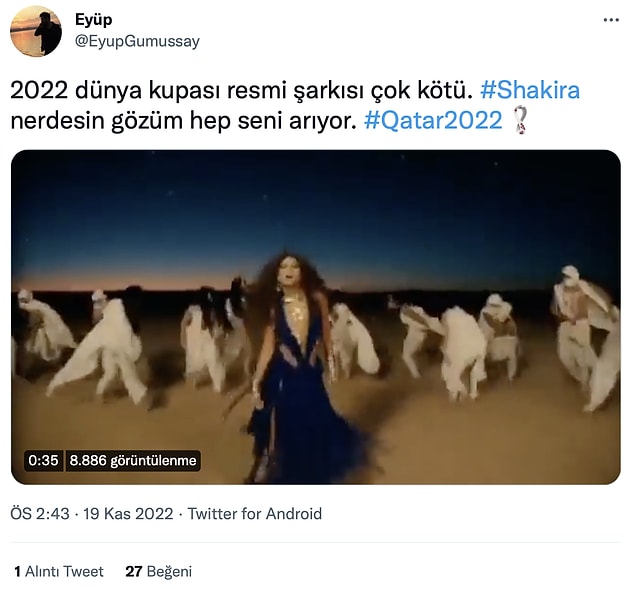Play the embedded desert dance video
Image resolution: width=635 pixels, height=589 pixels.
[x=315, y=317]
